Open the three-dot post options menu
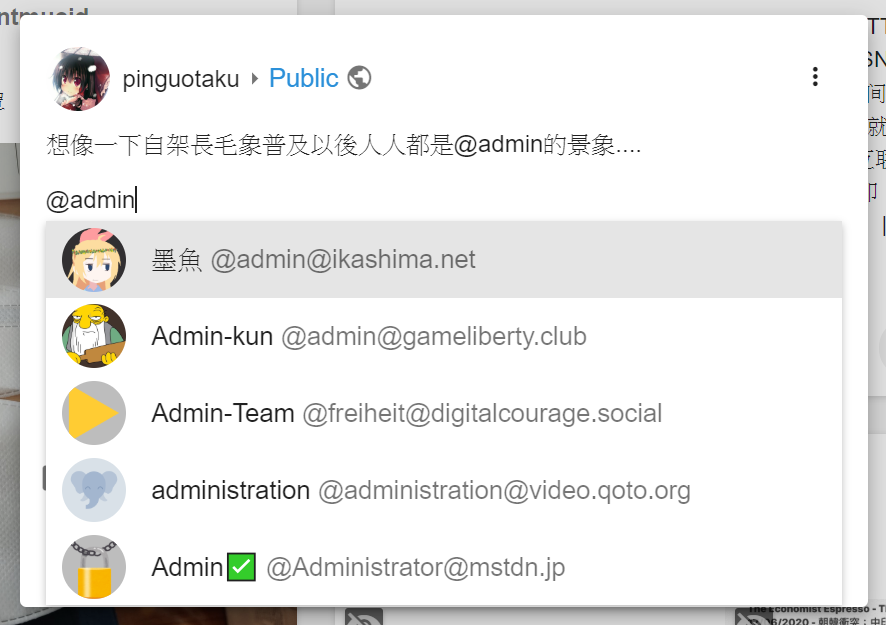Screen dimensions: 886x625 tap(815, 77)
